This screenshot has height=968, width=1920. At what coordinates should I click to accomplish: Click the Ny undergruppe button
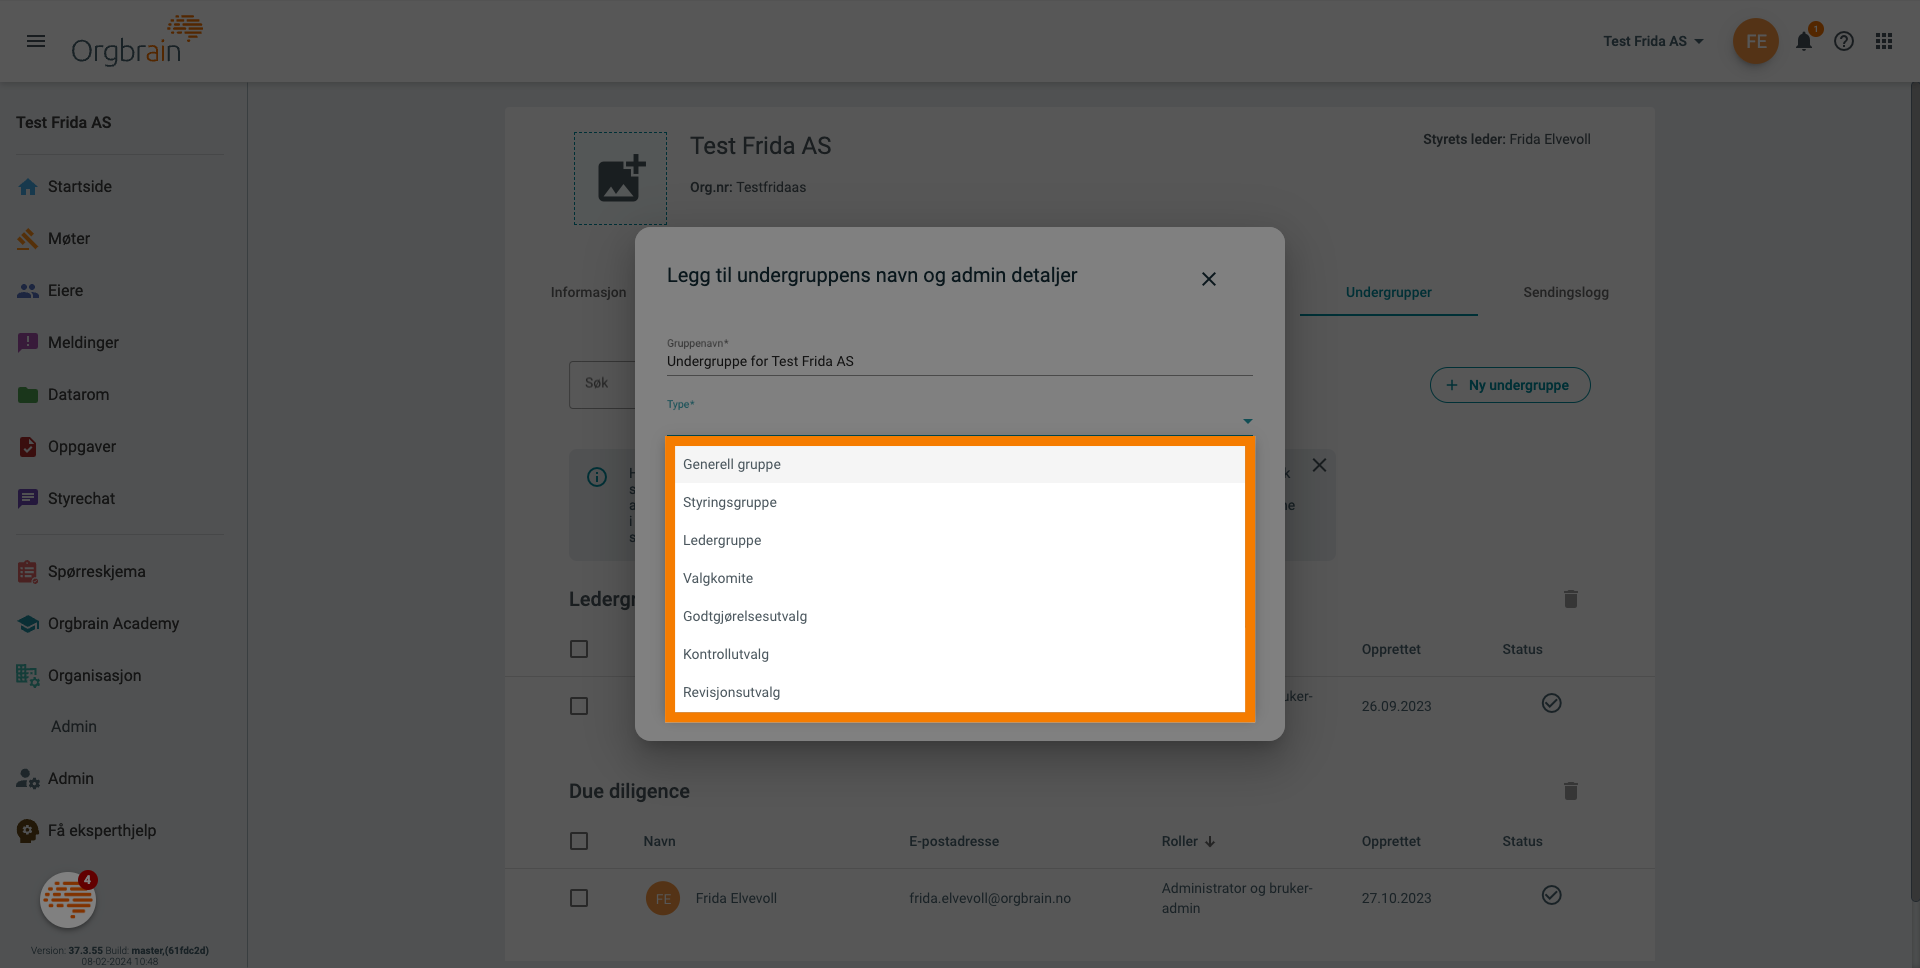[x=1509, y=385]
